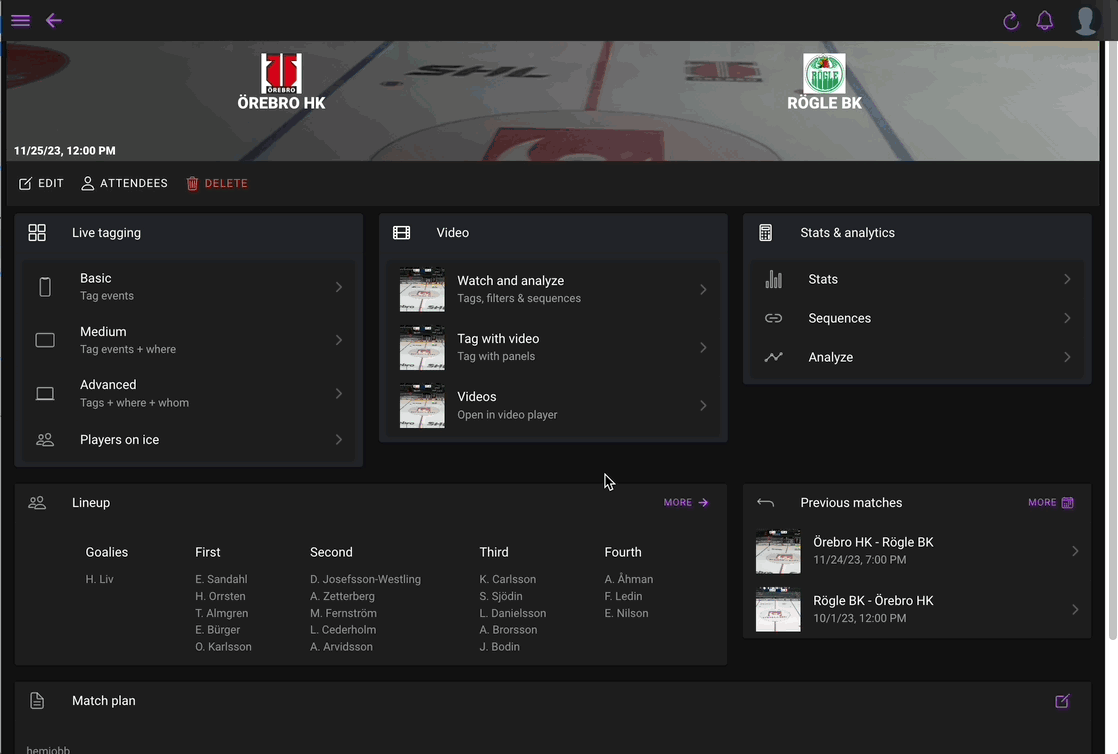
Task: Click the Stats & analytics calculator icon
Action: click(x=766, y=233)
